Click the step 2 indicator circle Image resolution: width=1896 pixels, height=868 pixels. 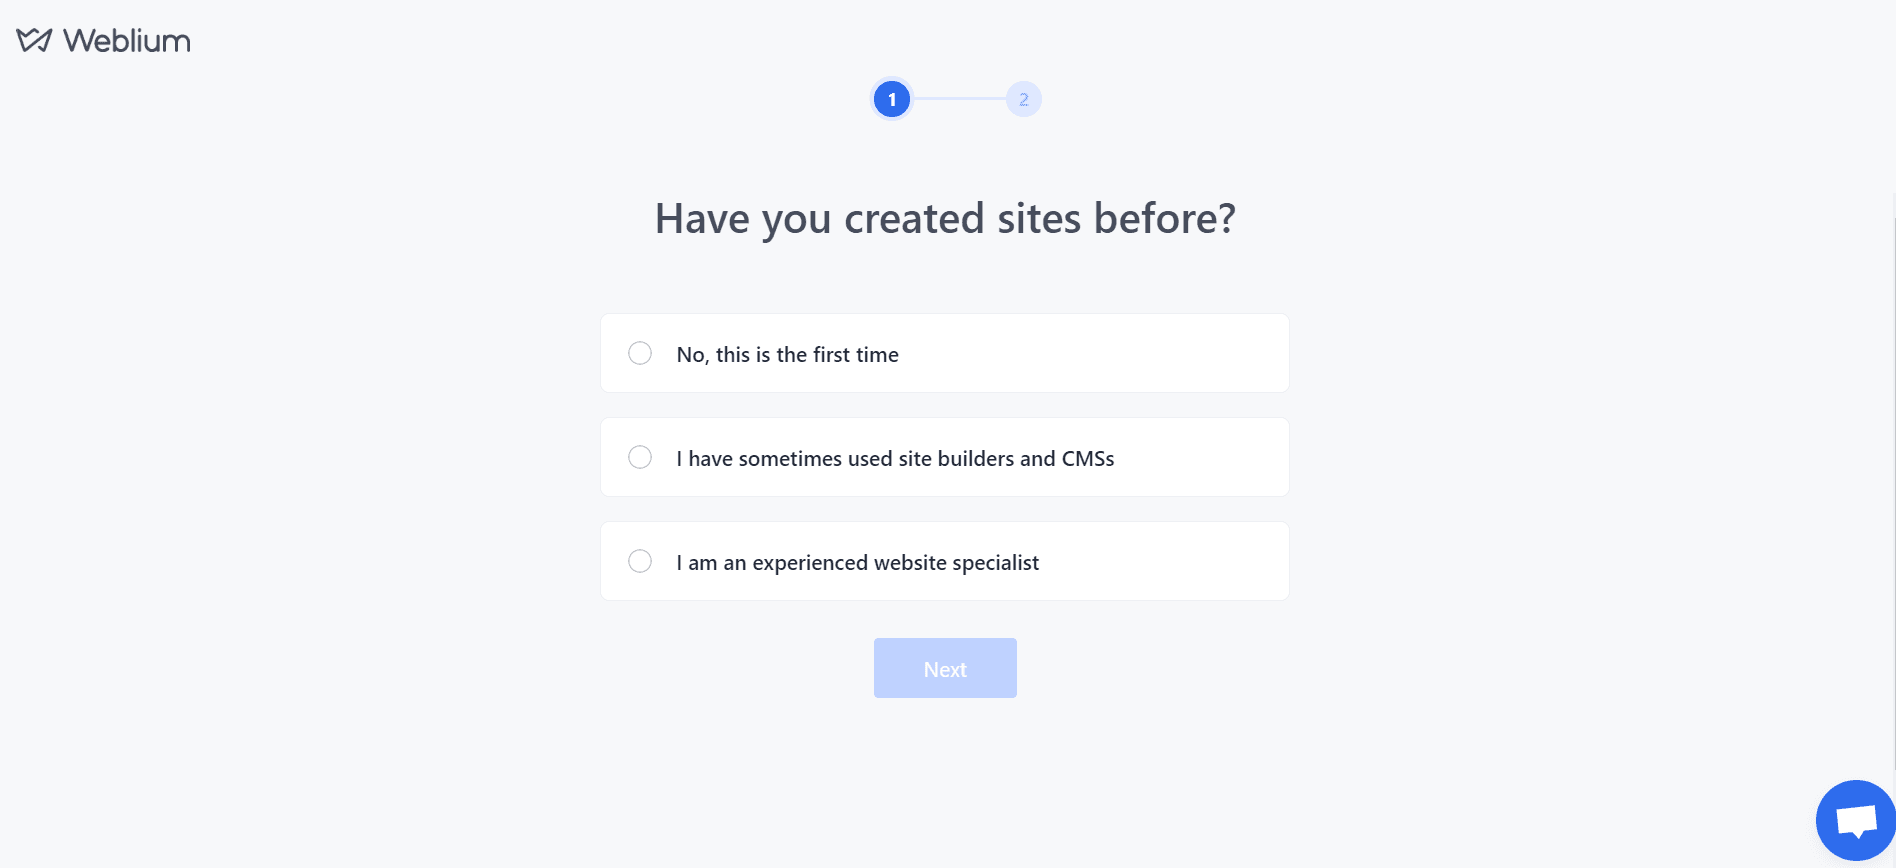tap(1023, 98)
